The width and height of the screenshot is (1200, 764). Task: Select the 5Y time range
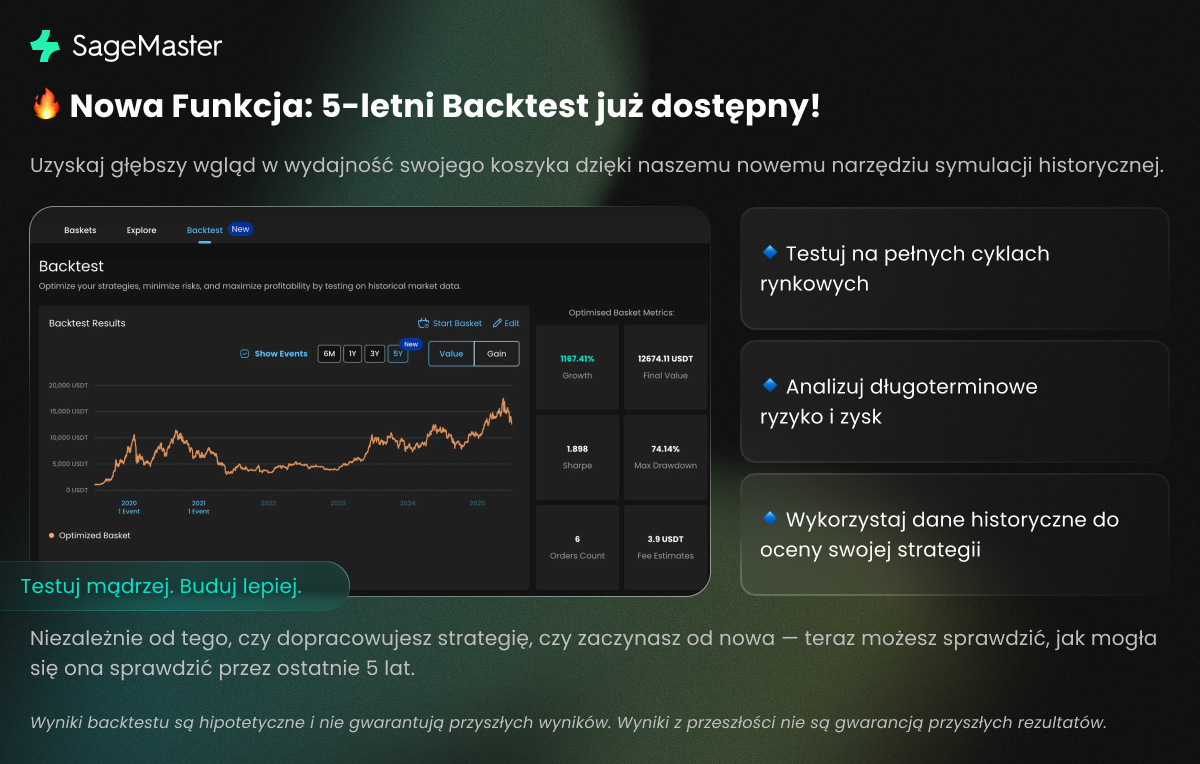click(398, 354)
